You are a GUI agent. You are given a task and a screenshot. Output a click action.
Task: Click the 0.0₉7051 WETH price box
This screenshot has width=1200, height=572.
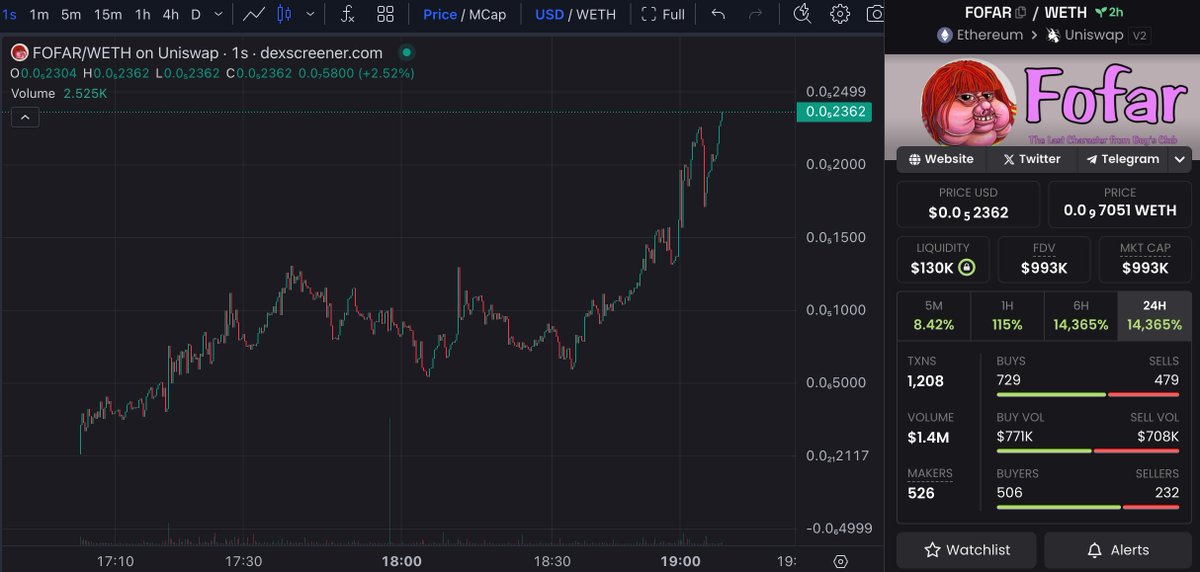click(1120, 204)
